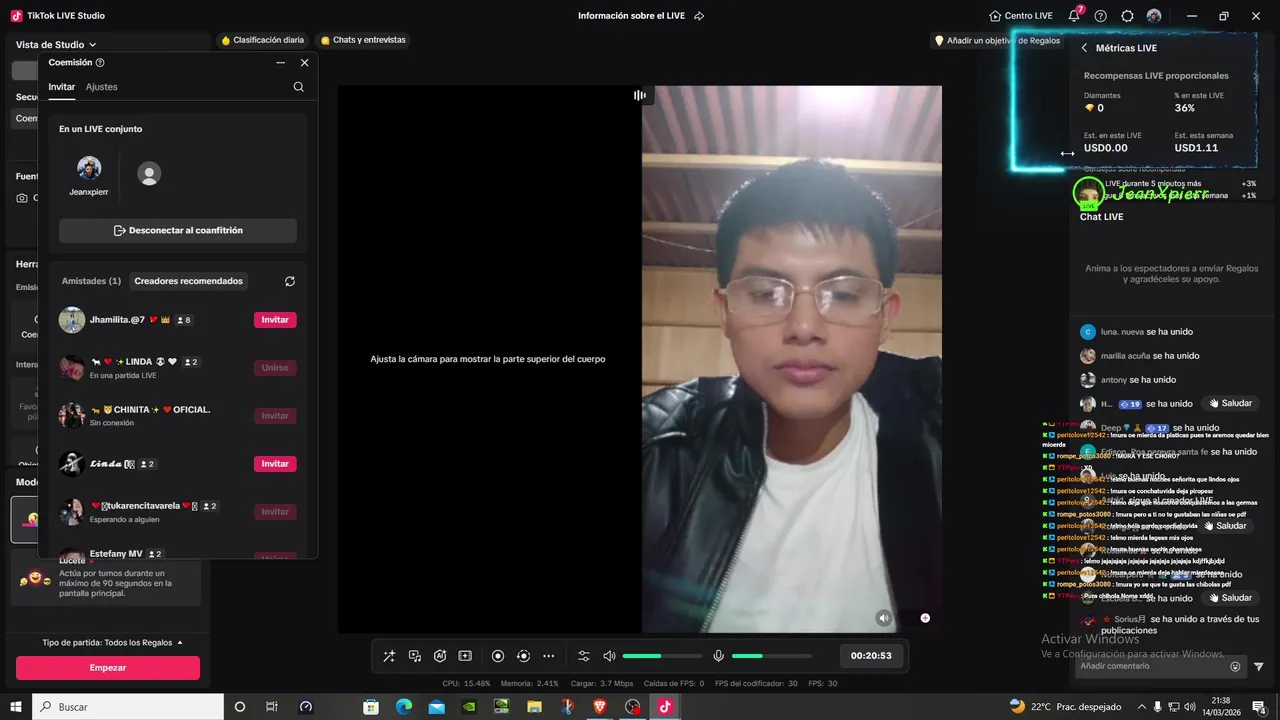Search in the Coemisión panel

coord(299,87)
